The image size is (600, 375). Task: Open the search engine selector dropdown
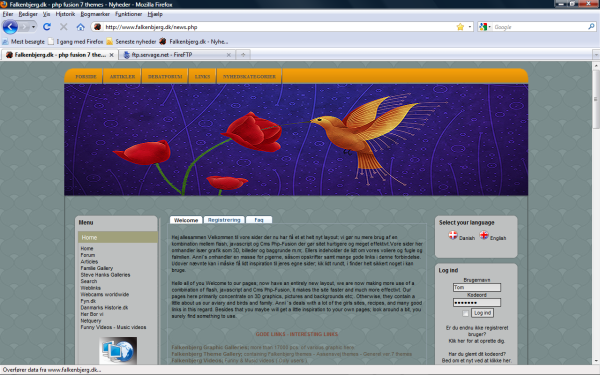click(485, 27)
